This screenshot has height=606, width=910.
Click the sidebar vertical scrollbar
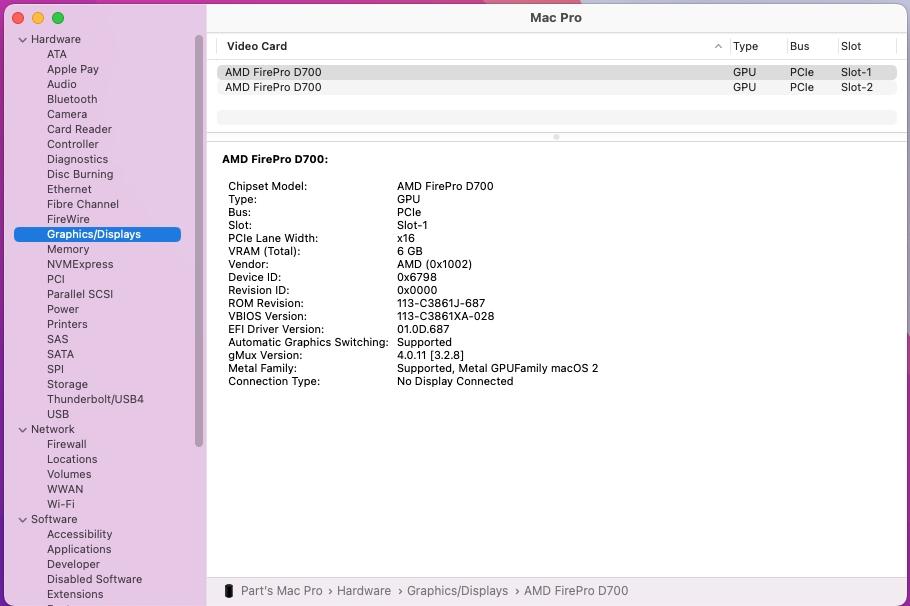click(199, 240)
